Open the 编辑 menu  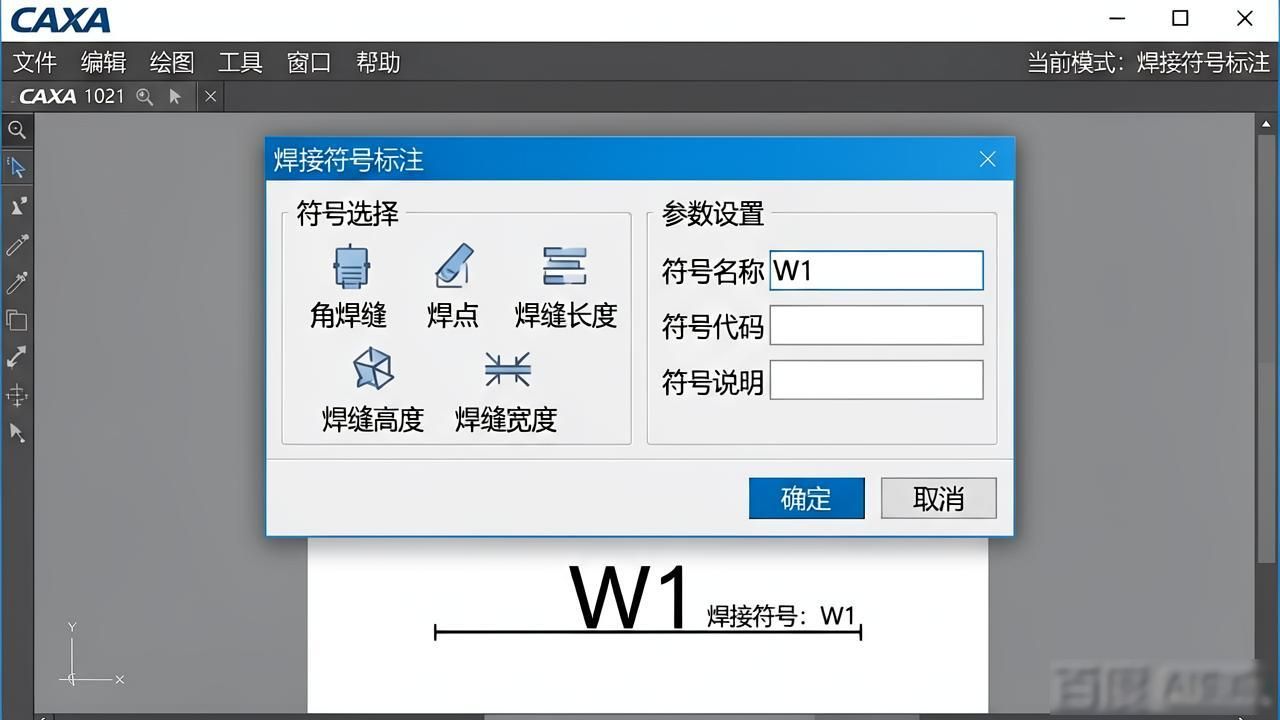(103, 62)
